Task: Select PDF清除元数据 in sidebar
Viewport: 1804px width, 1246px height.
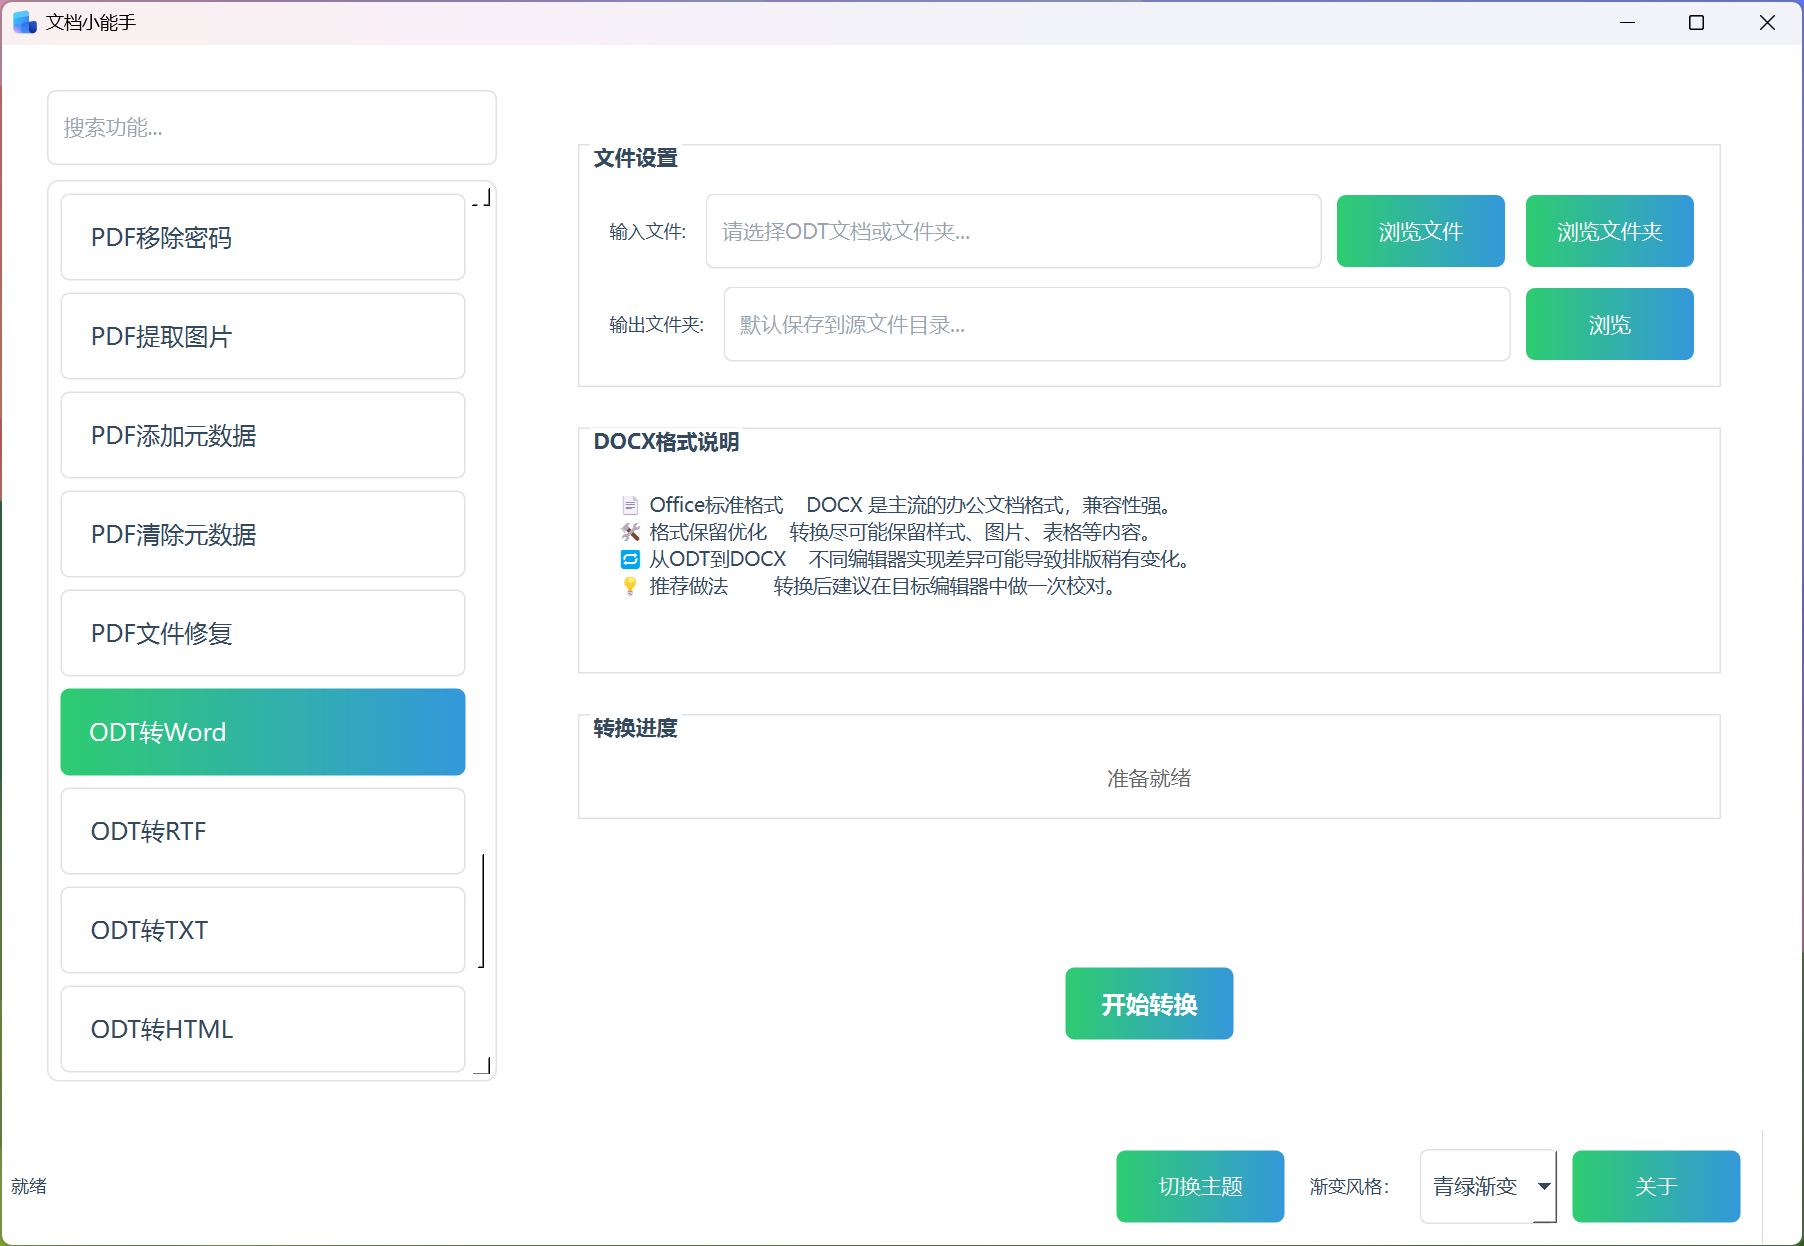Action: point(262,534)
